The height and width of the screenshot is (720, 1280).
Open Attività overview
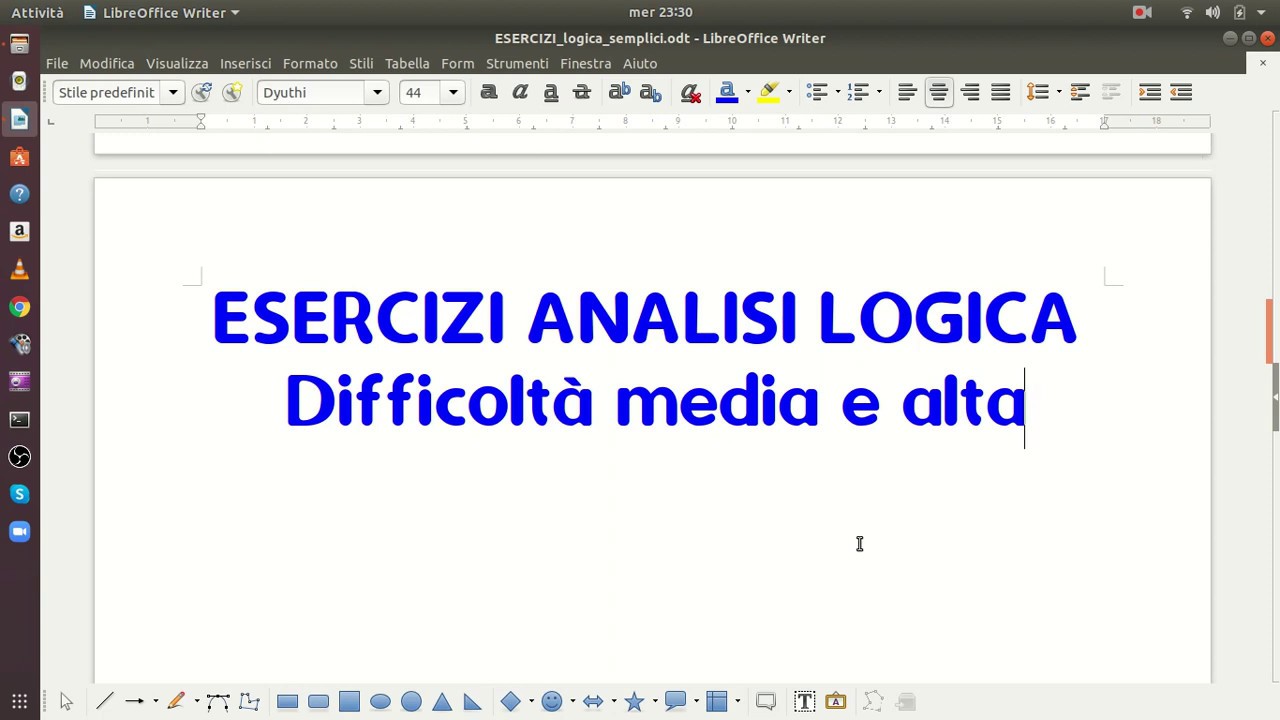[x=37, y=12]
